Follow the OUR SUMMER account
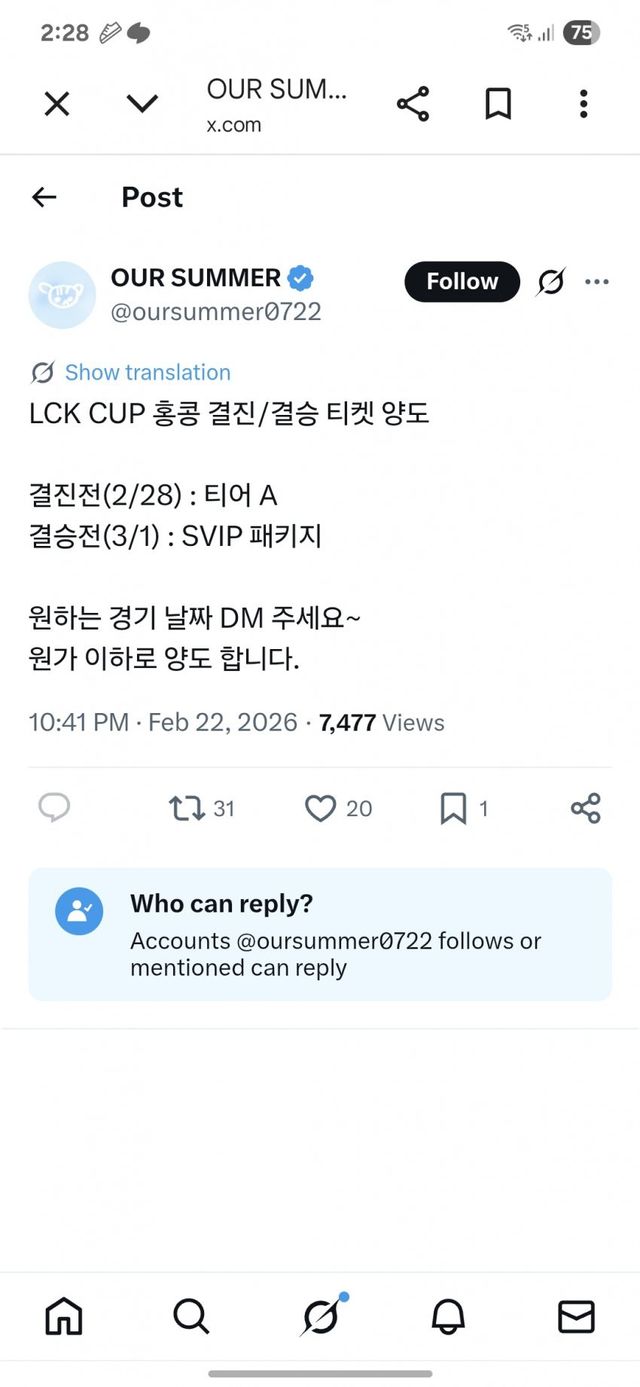This screenshot has width=640, height=1387. [x=462, y=282]
